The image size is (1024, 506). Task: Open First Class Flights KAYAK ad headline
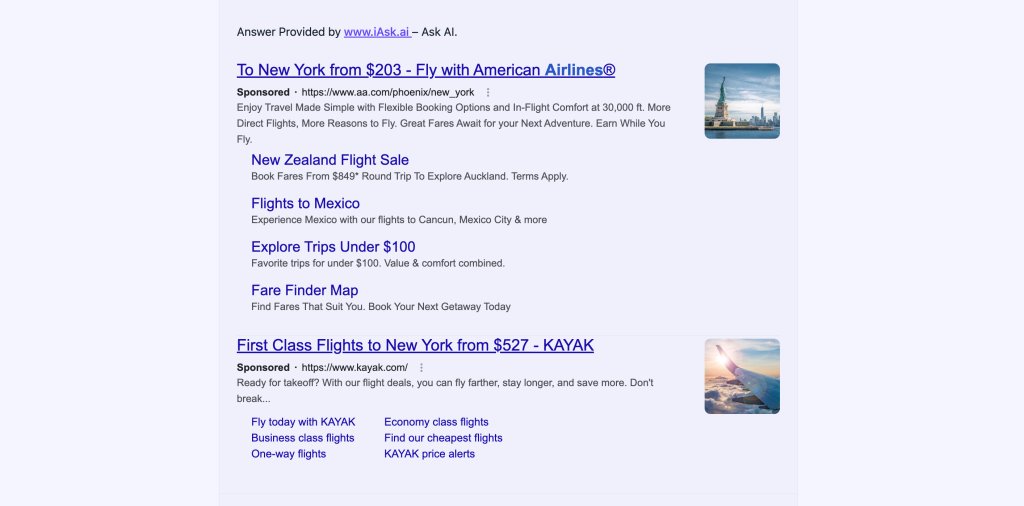415,345
